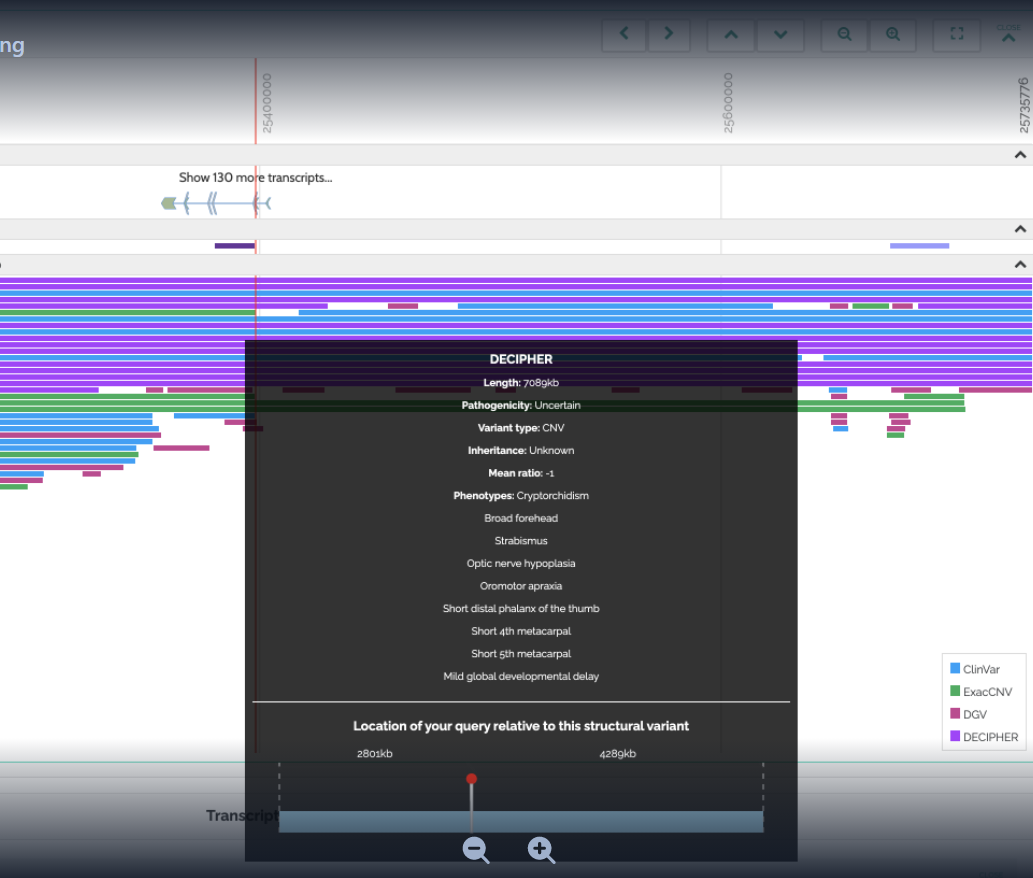Click the blue structural variant span bar
Screen dimensions: 1033x878
pos(521,821)
